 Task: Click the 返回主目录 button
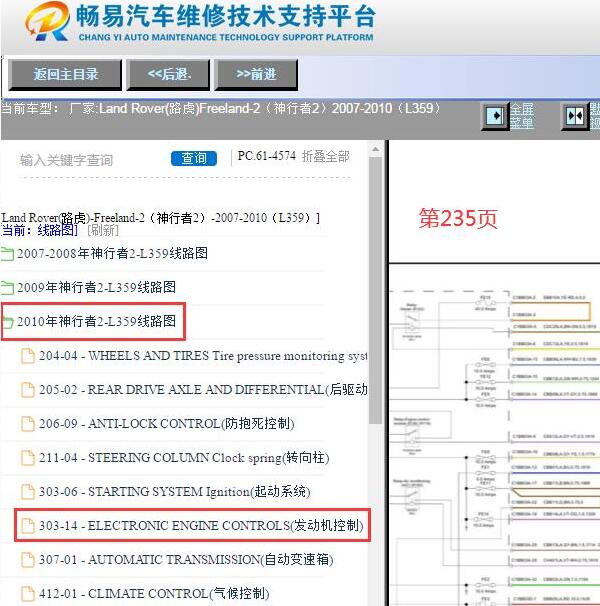pos(65,75)
